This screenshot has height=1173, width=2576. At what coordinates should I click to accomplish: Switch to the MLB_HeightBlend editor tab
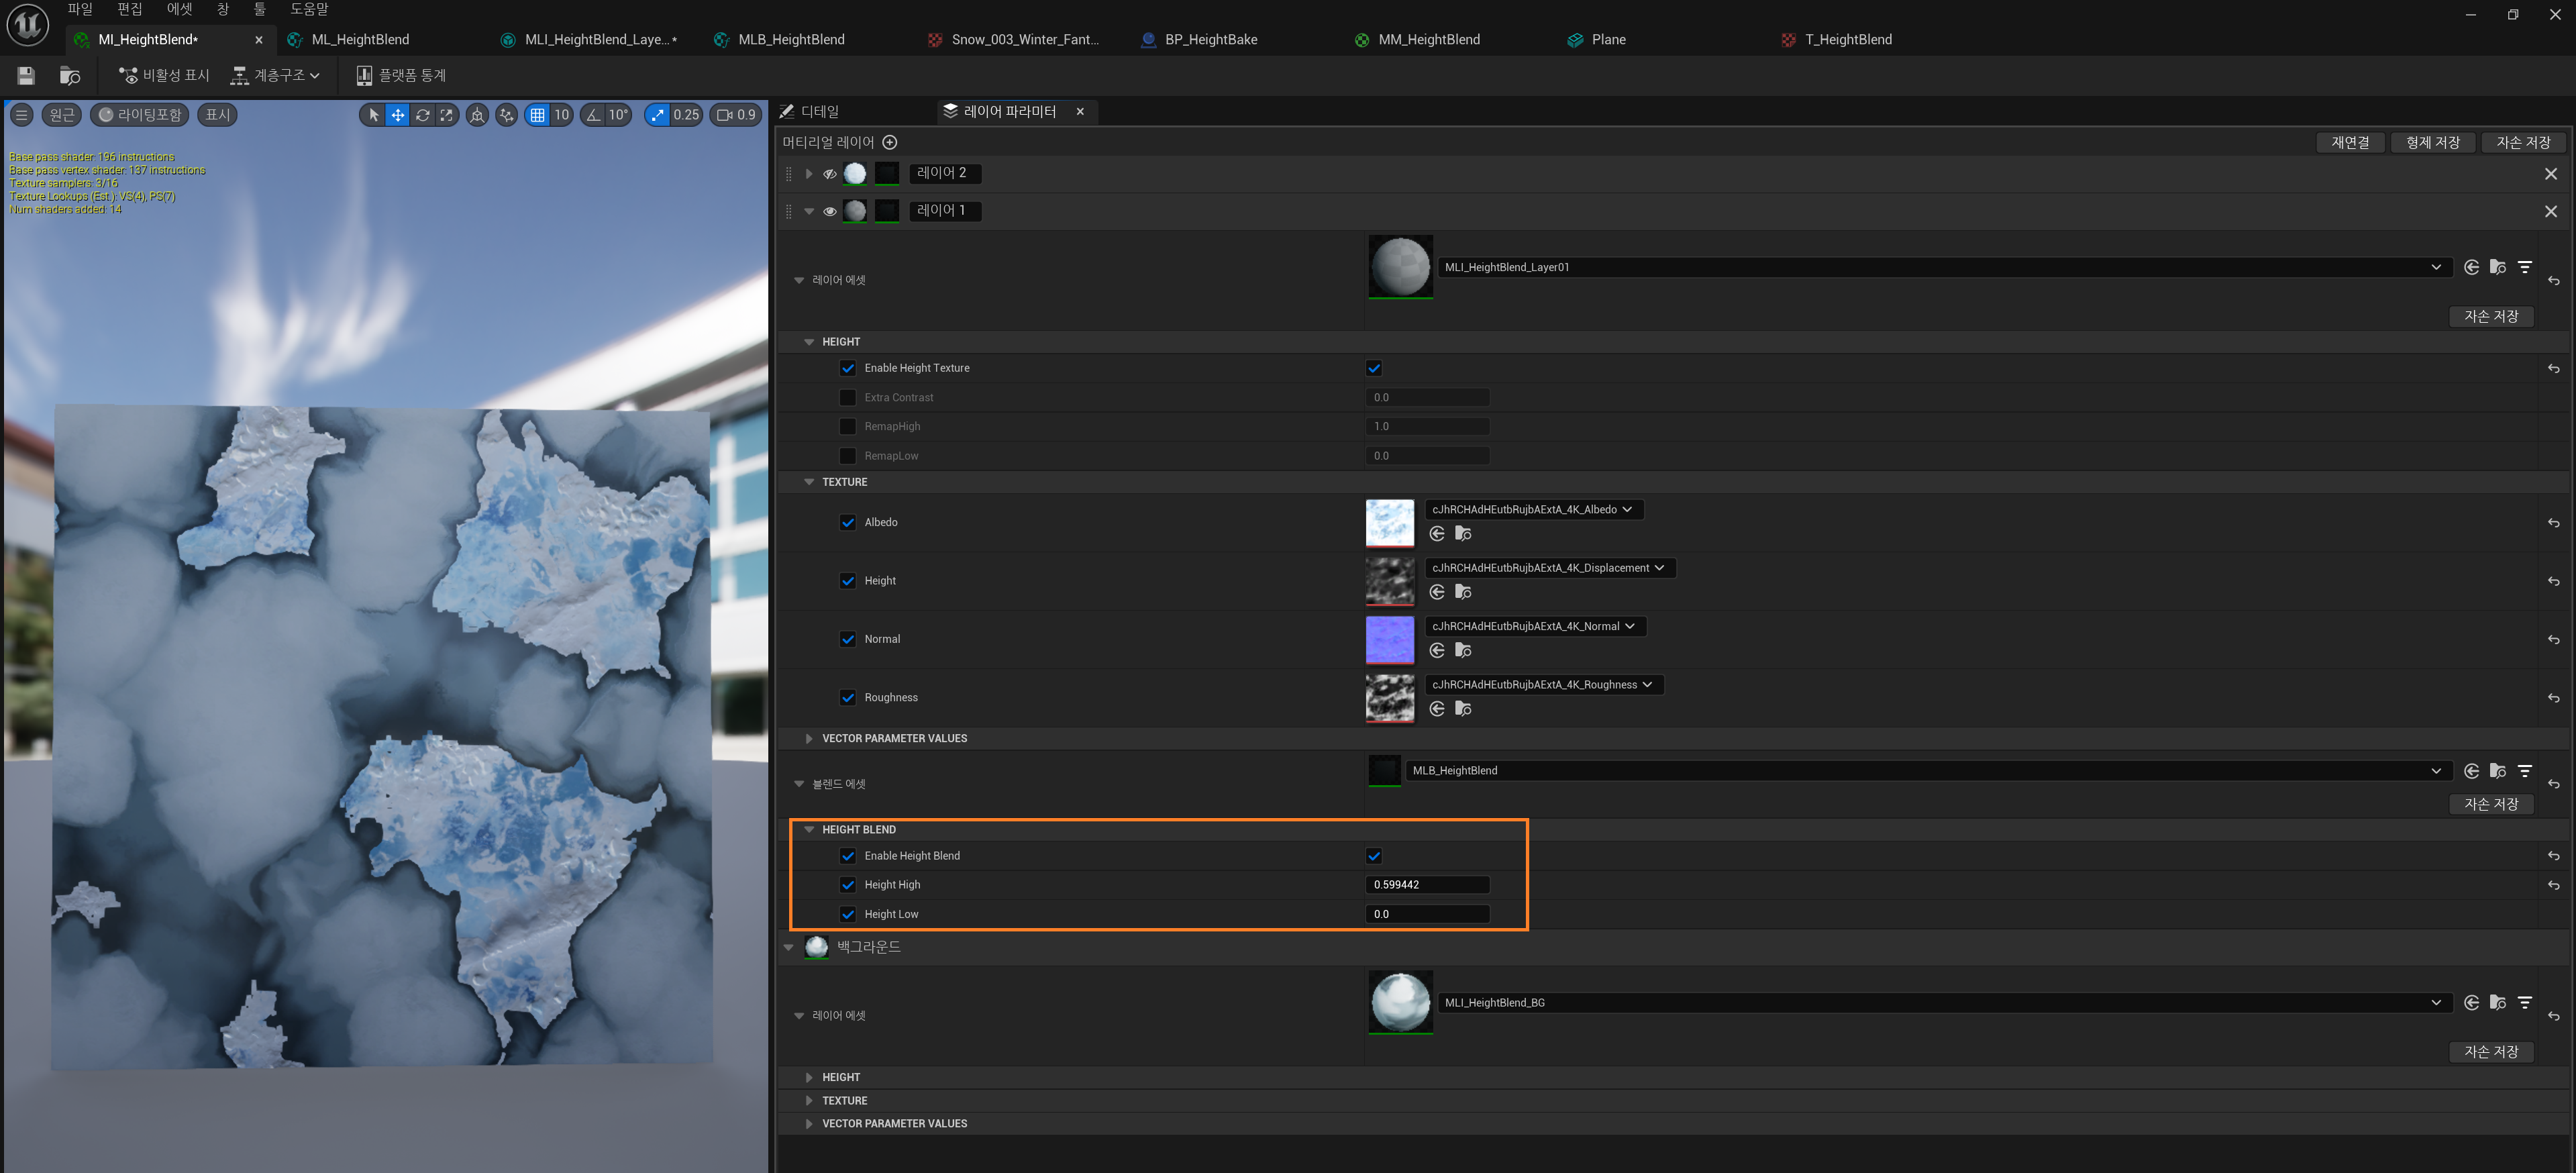pos(790,39)
